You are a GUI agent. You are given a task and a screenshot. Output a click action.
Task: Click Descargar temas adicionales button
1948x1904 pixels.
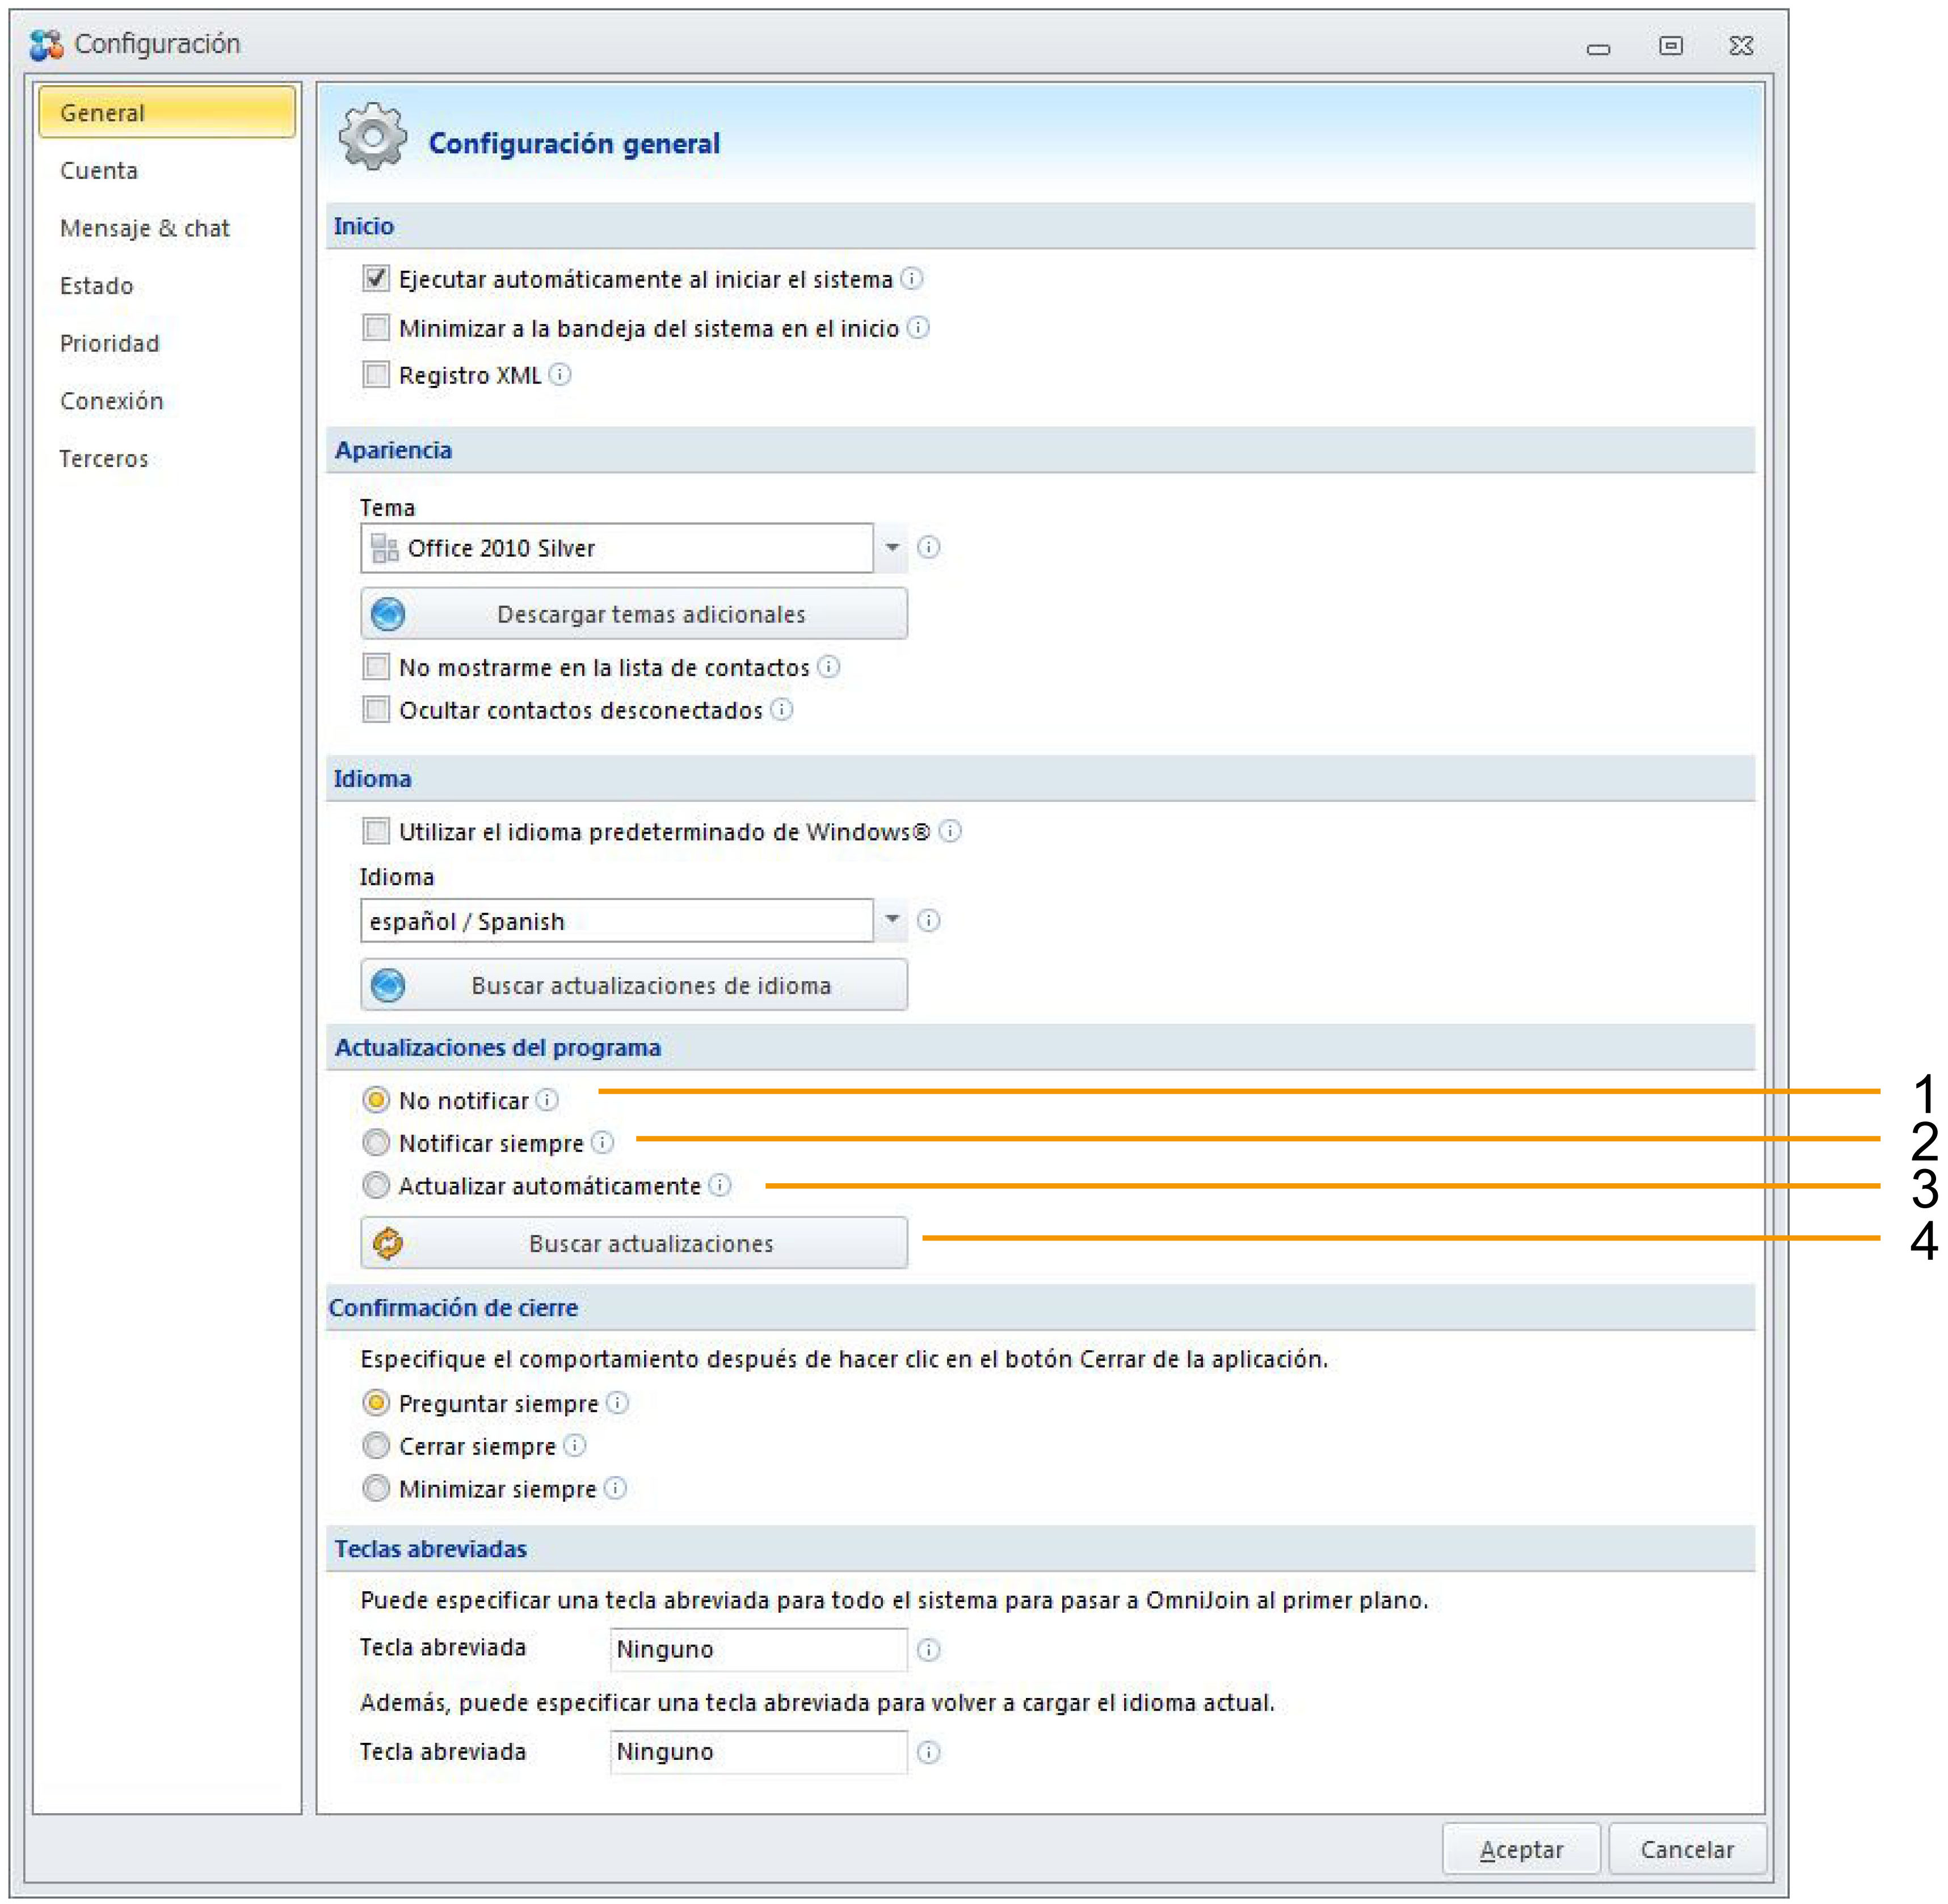(634, 613)
